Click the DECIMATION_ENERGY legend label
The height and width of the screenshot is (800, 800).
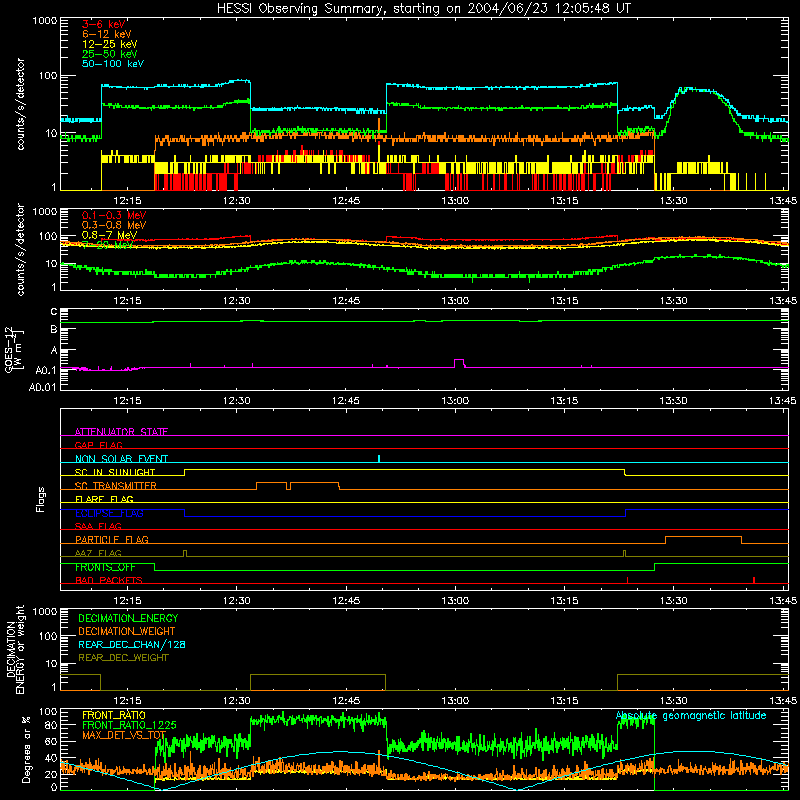(128, 618)
